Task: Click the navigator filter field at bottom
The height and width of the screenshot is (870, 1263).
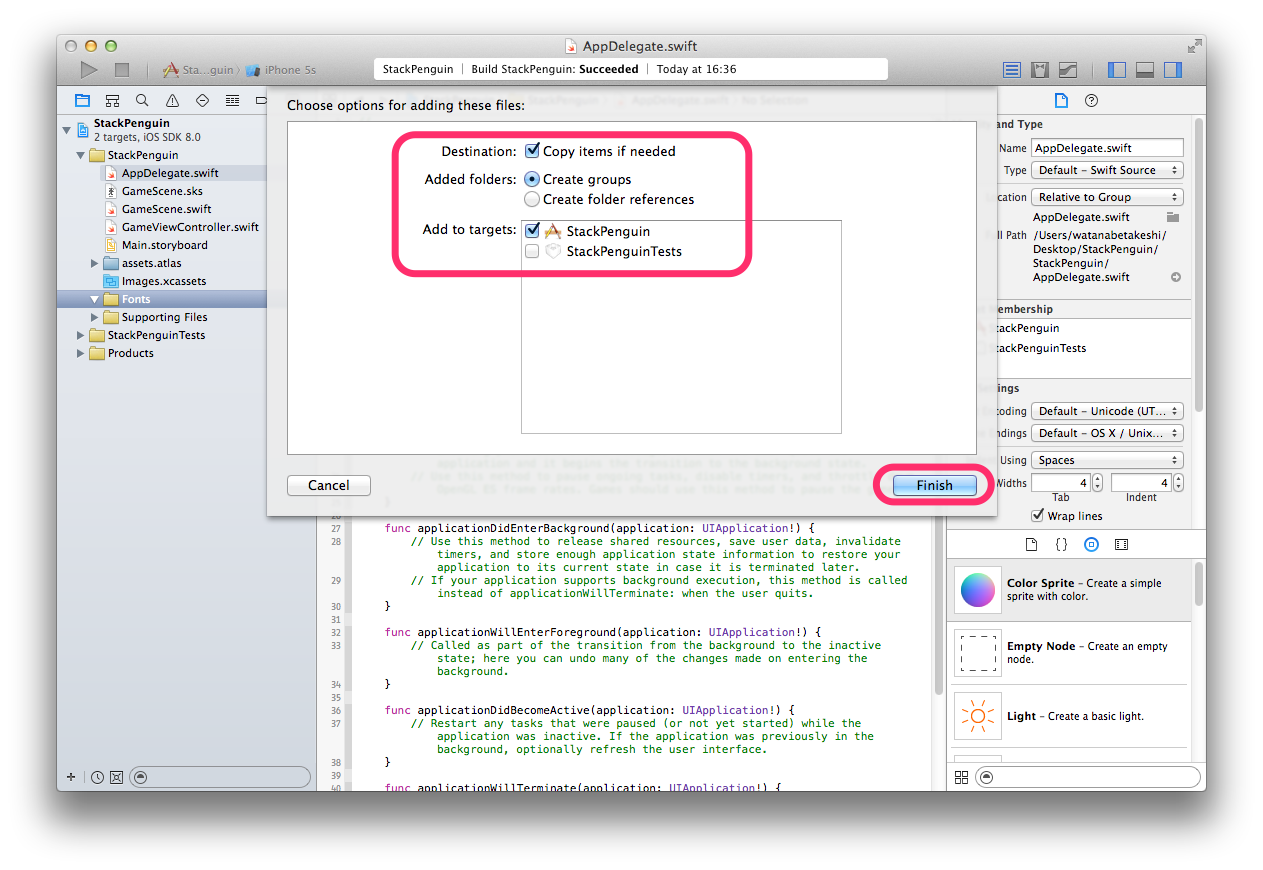Action: tap(220, 776)
